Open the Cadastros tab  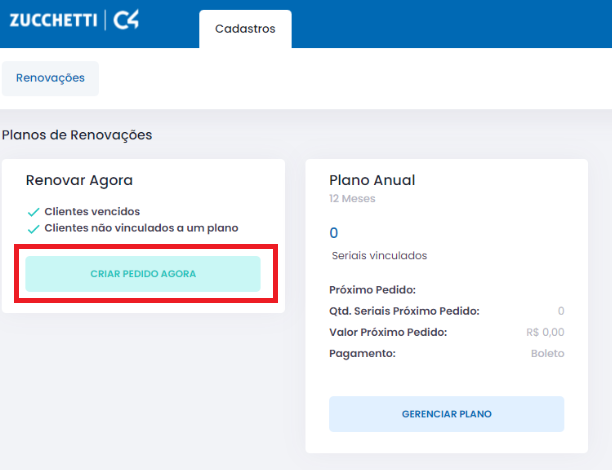click(245, 29)
